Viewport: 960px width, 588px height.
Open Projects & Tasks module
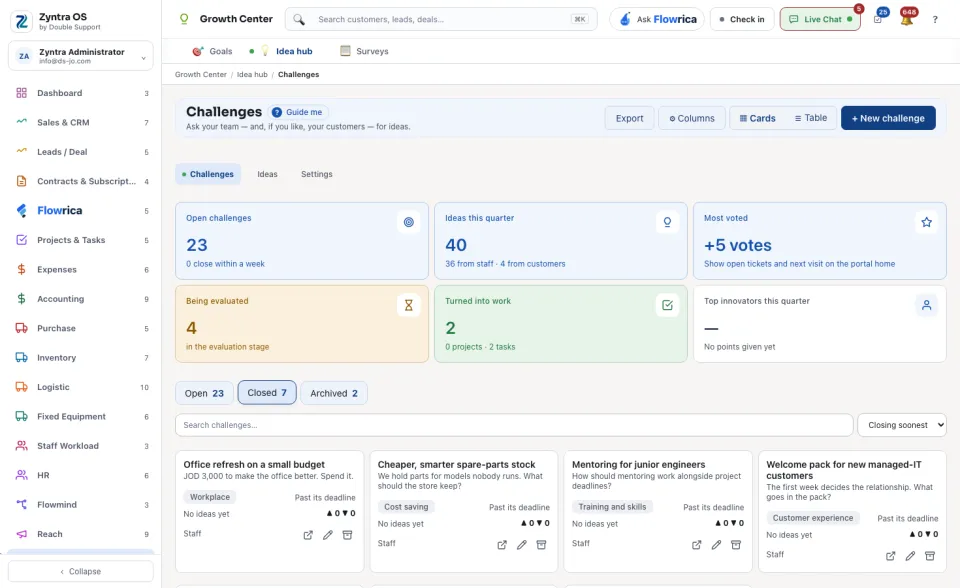81,240
